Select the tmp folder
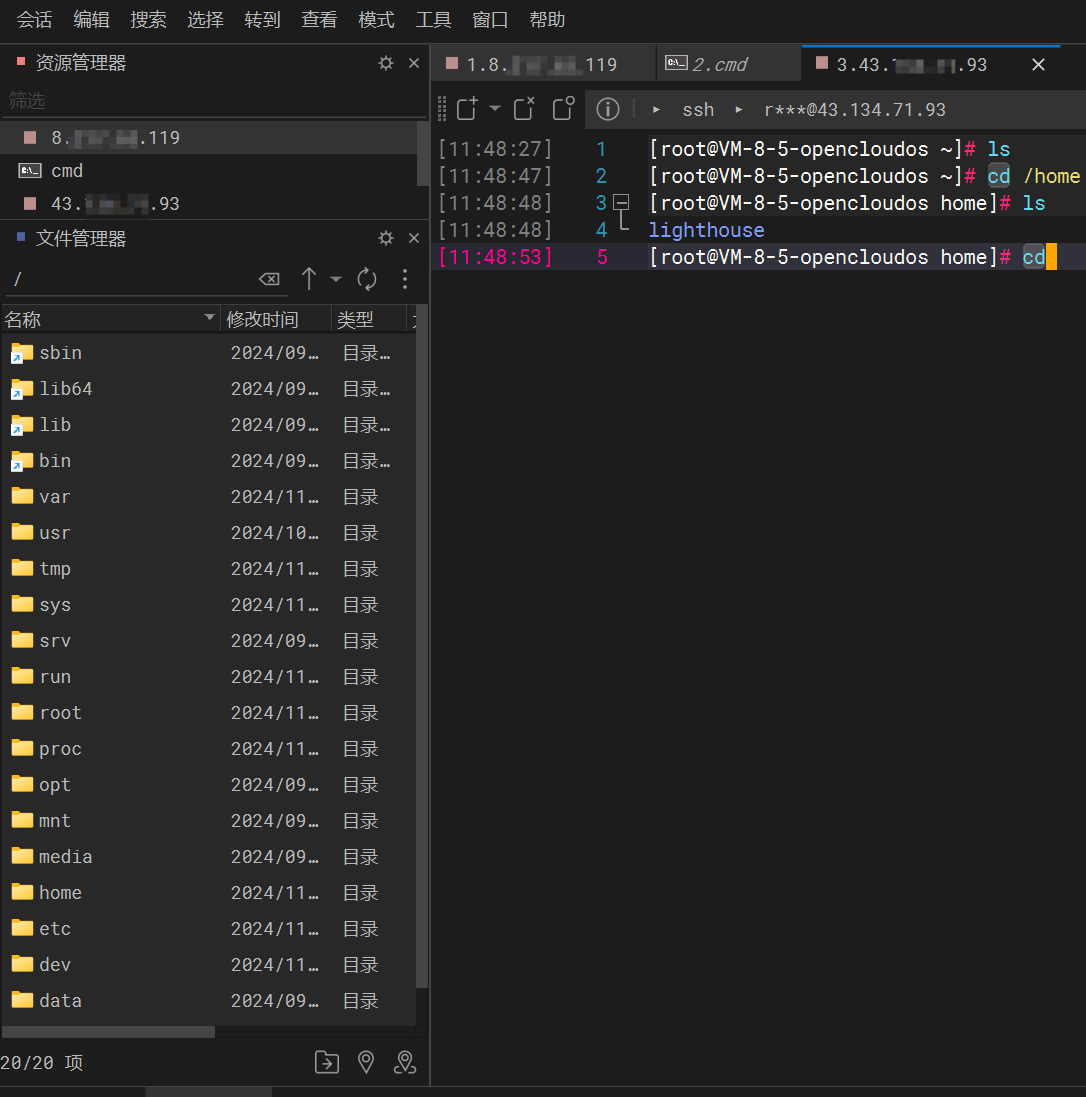 coord(209,569)
